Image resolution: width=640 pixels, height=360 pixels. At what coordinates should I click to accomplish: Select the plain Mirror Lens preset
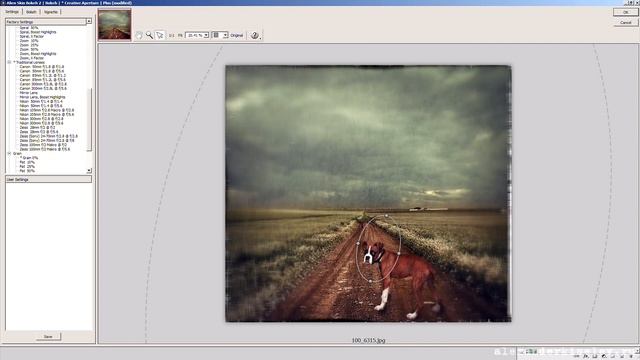coord(29,93)
